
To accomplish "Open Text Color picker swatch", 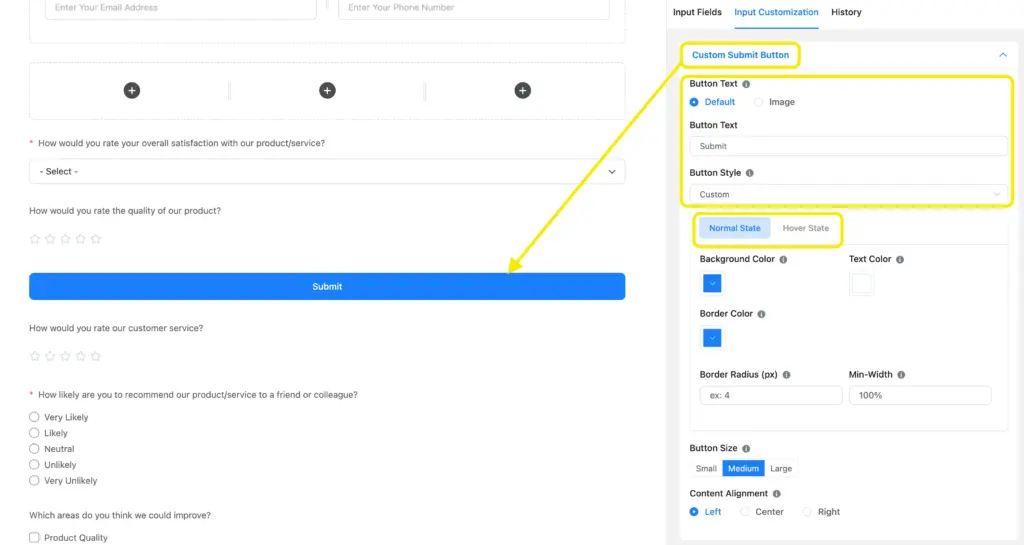I will 861,283.
